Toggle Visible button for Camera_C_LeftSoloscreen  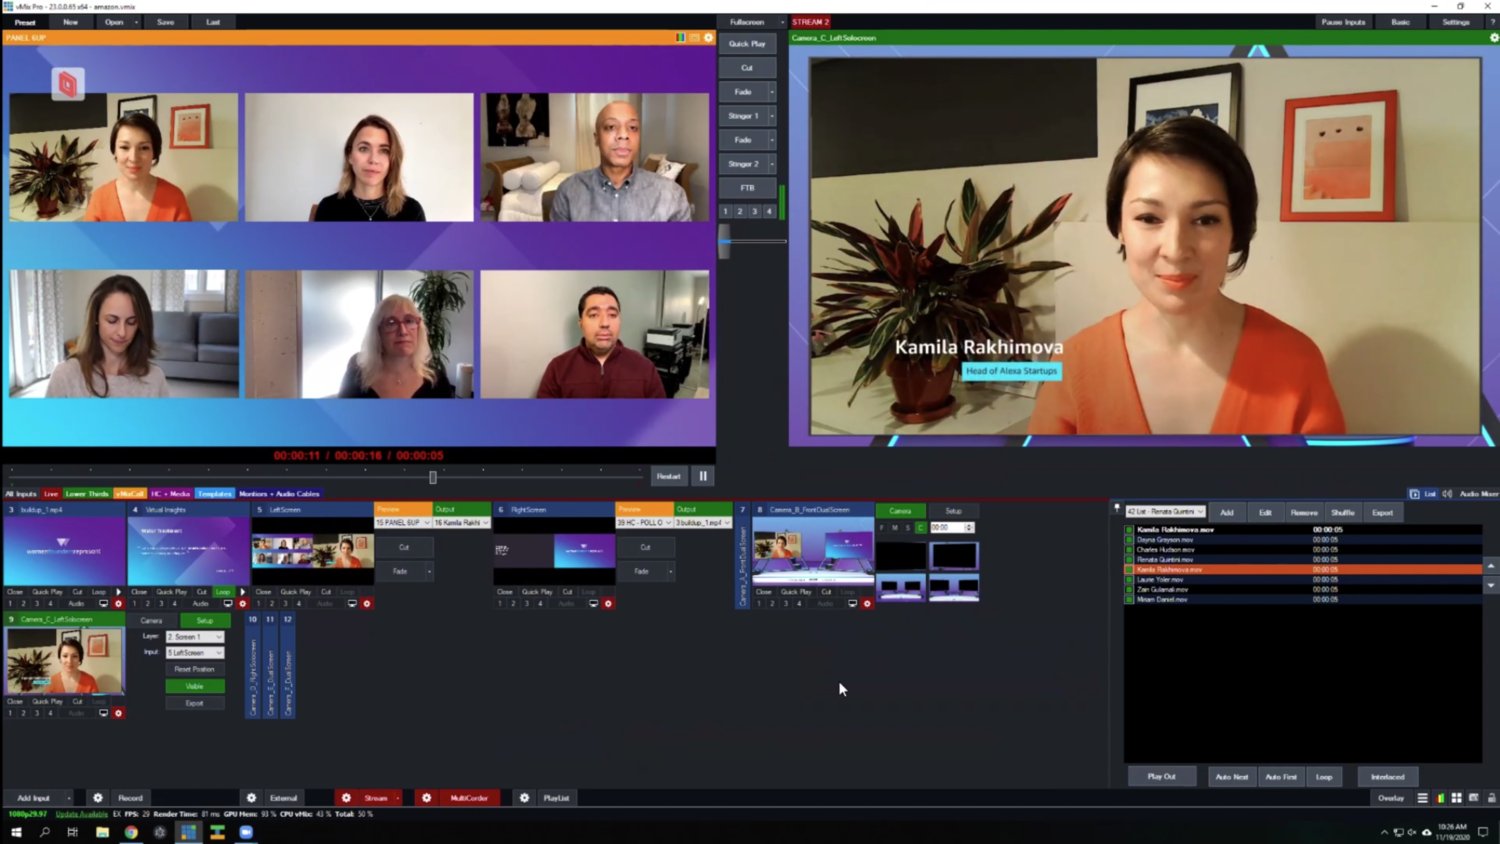(195, 686)
